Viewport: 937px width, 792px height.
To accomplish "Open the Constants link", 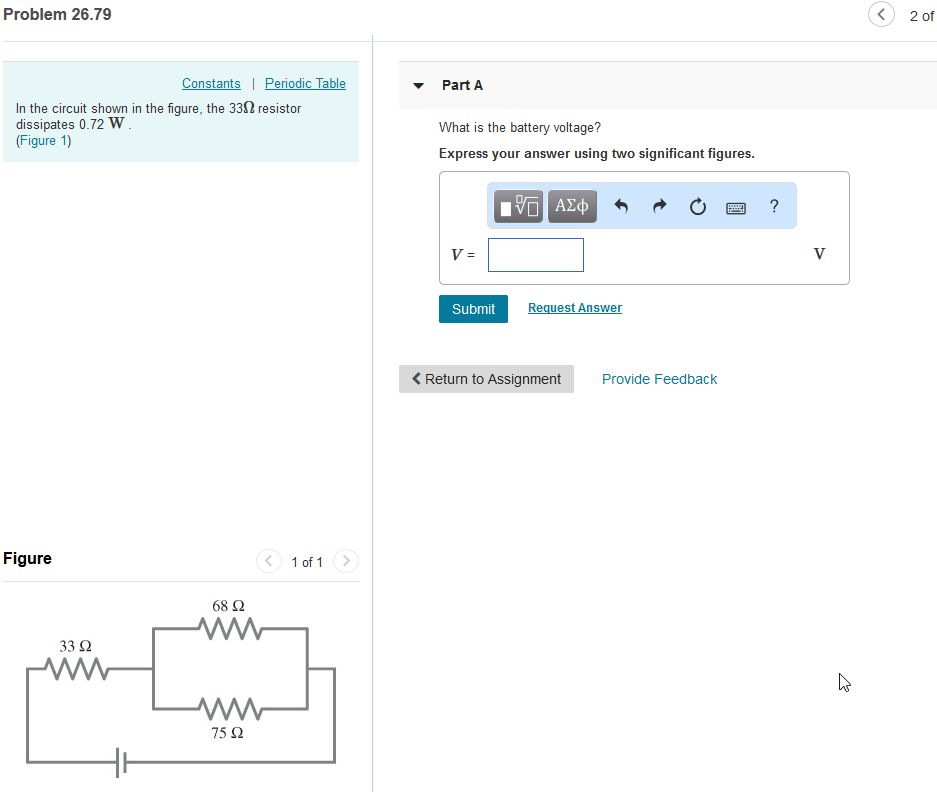I will pyautogui.click(x=211, y=83).
